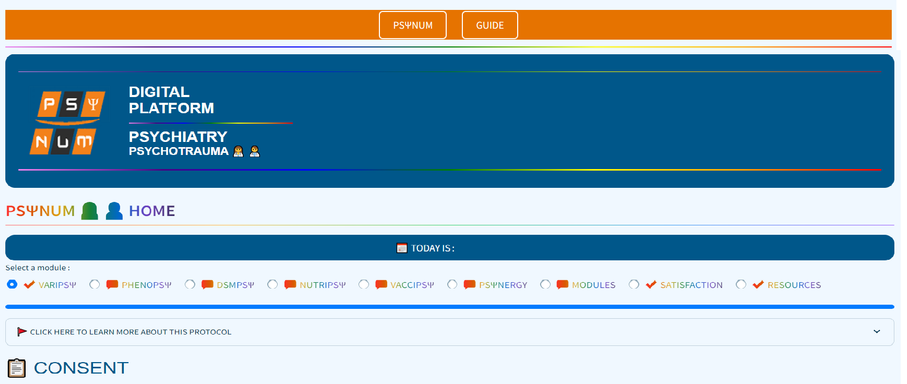Select the NUTRIPSΨ module radio button
Screen dimensions: 907x384
pyautogui.click(x=272, y=285)
